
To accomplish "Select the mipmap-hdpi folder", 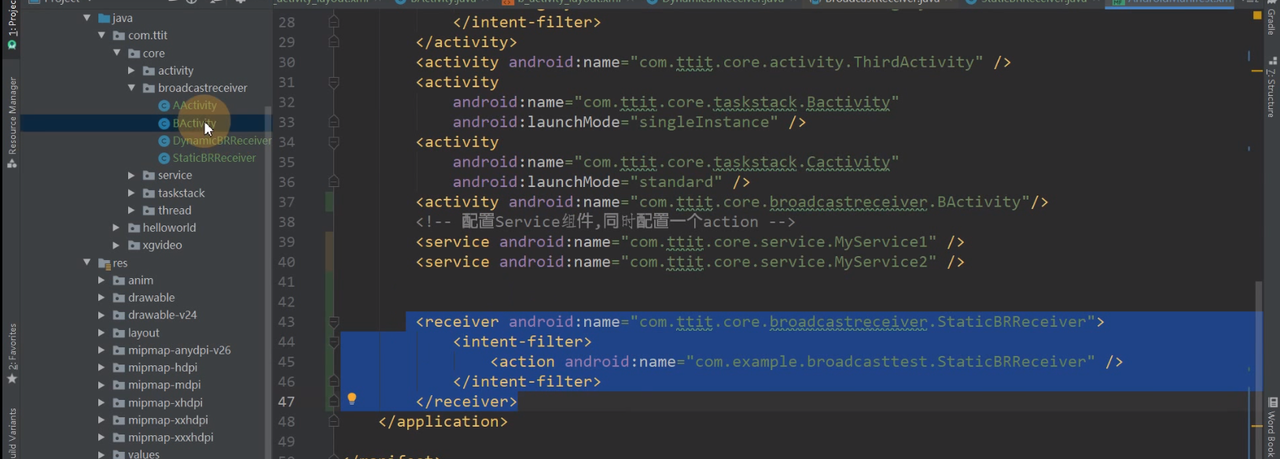I will [x=164, y=368].
